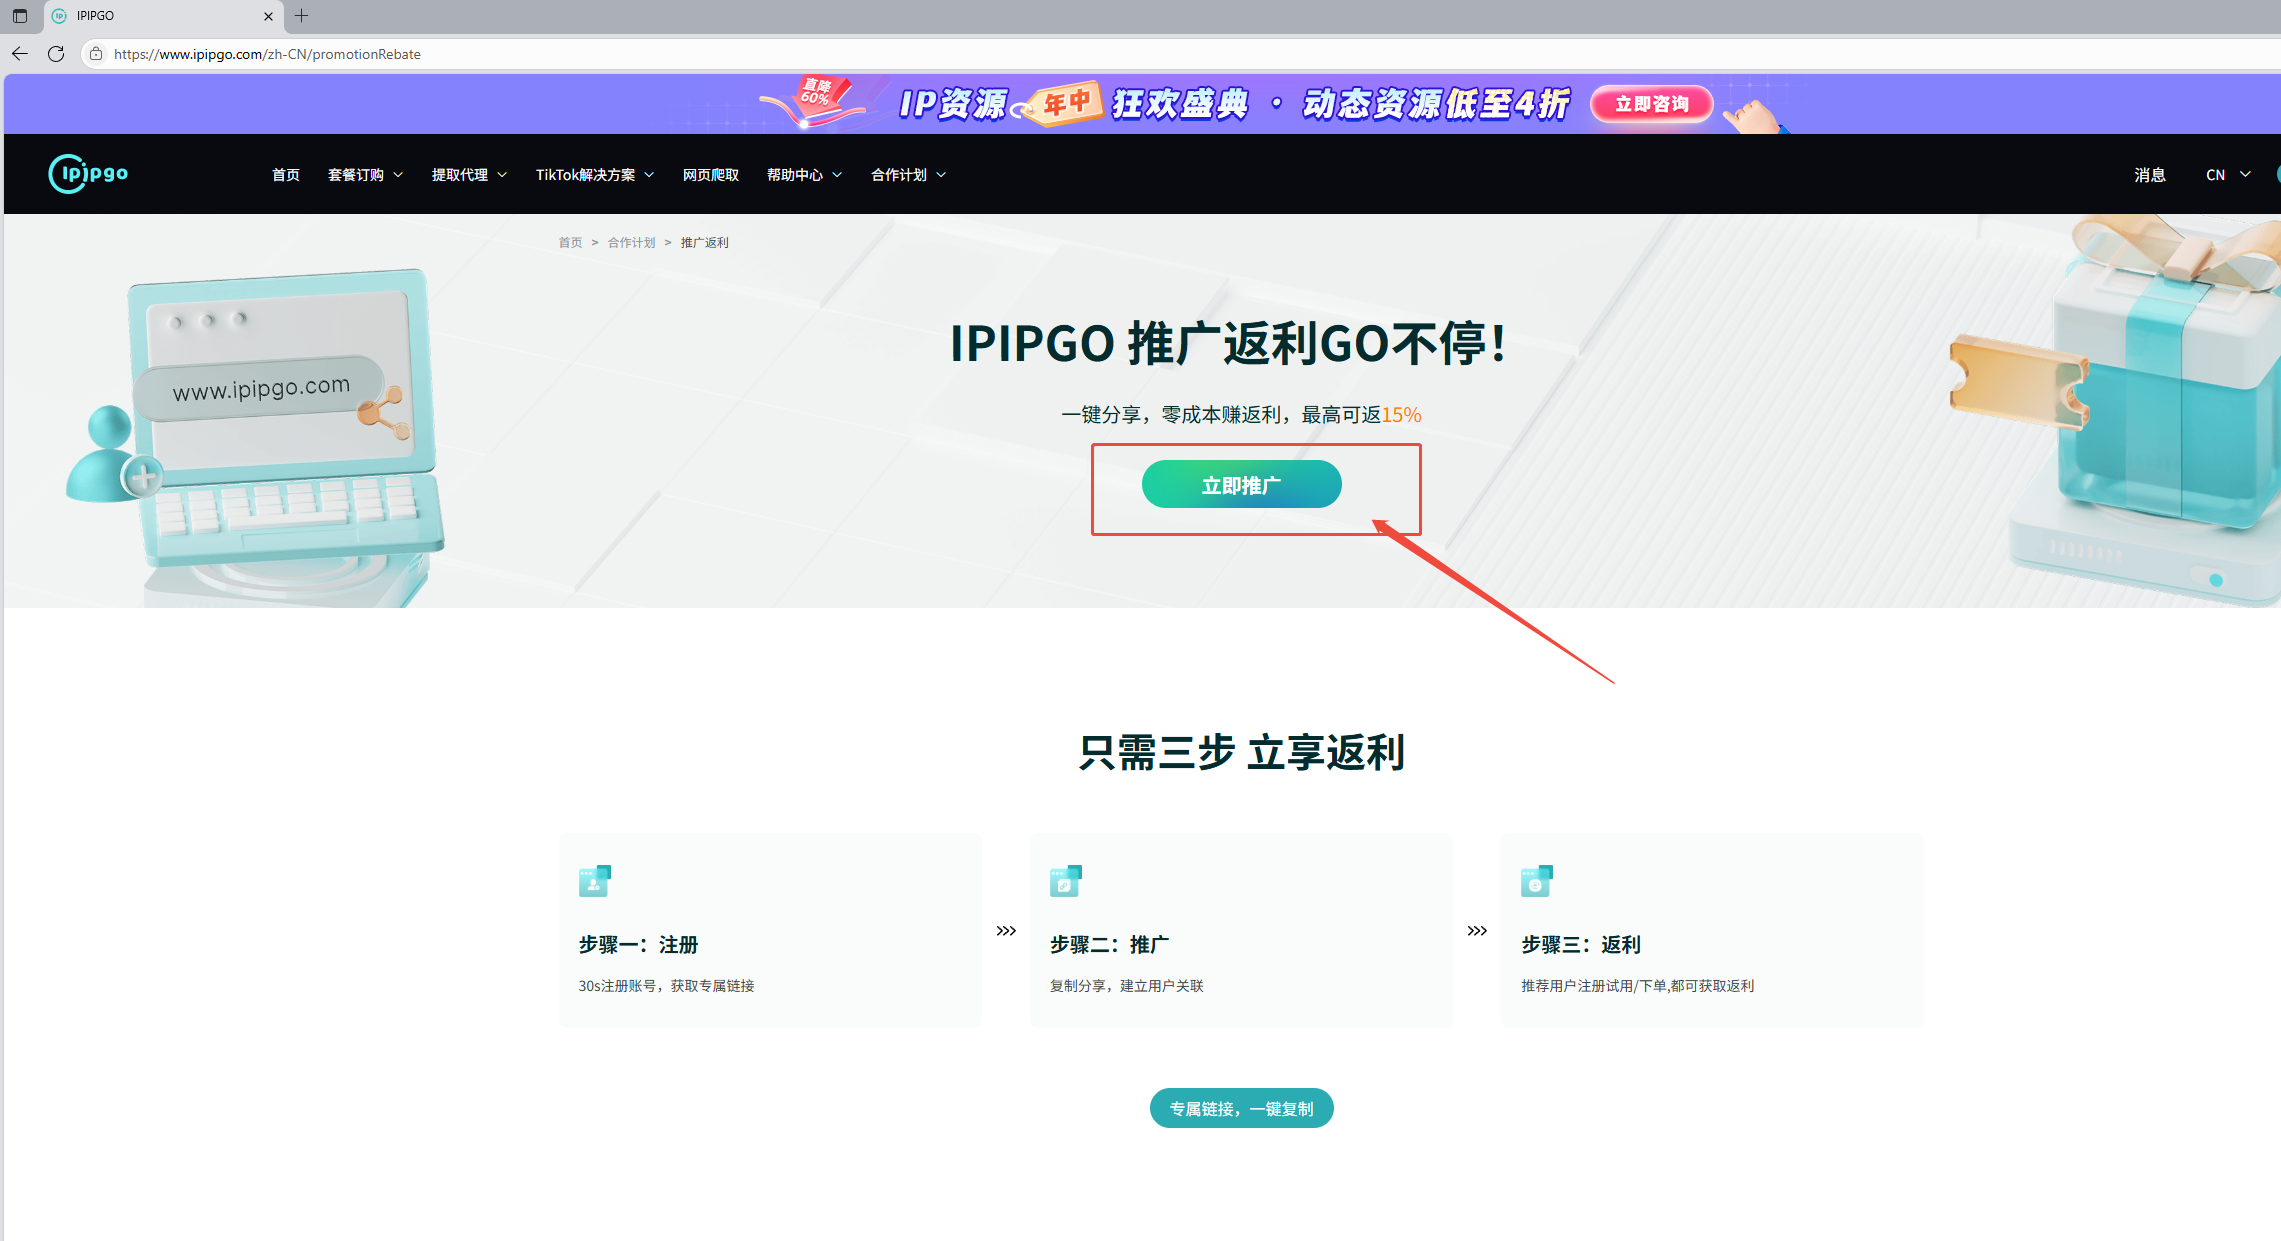Image resolution: width=2281 pixels, height=1241 pixels.
Task: Open the tab actions menu icon
Action: (x=20, y=16)
